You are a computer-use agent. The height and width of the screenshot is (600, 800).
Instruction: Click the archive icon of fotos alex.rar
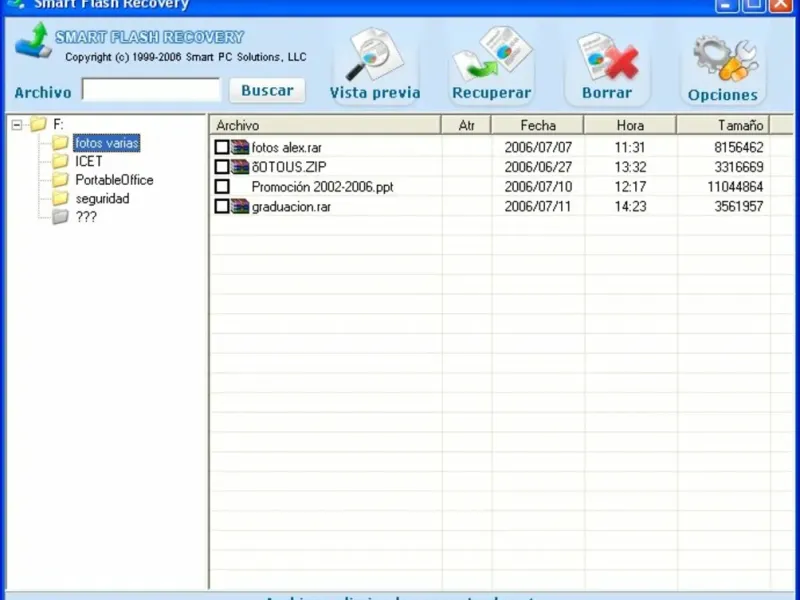pos(240,147)
